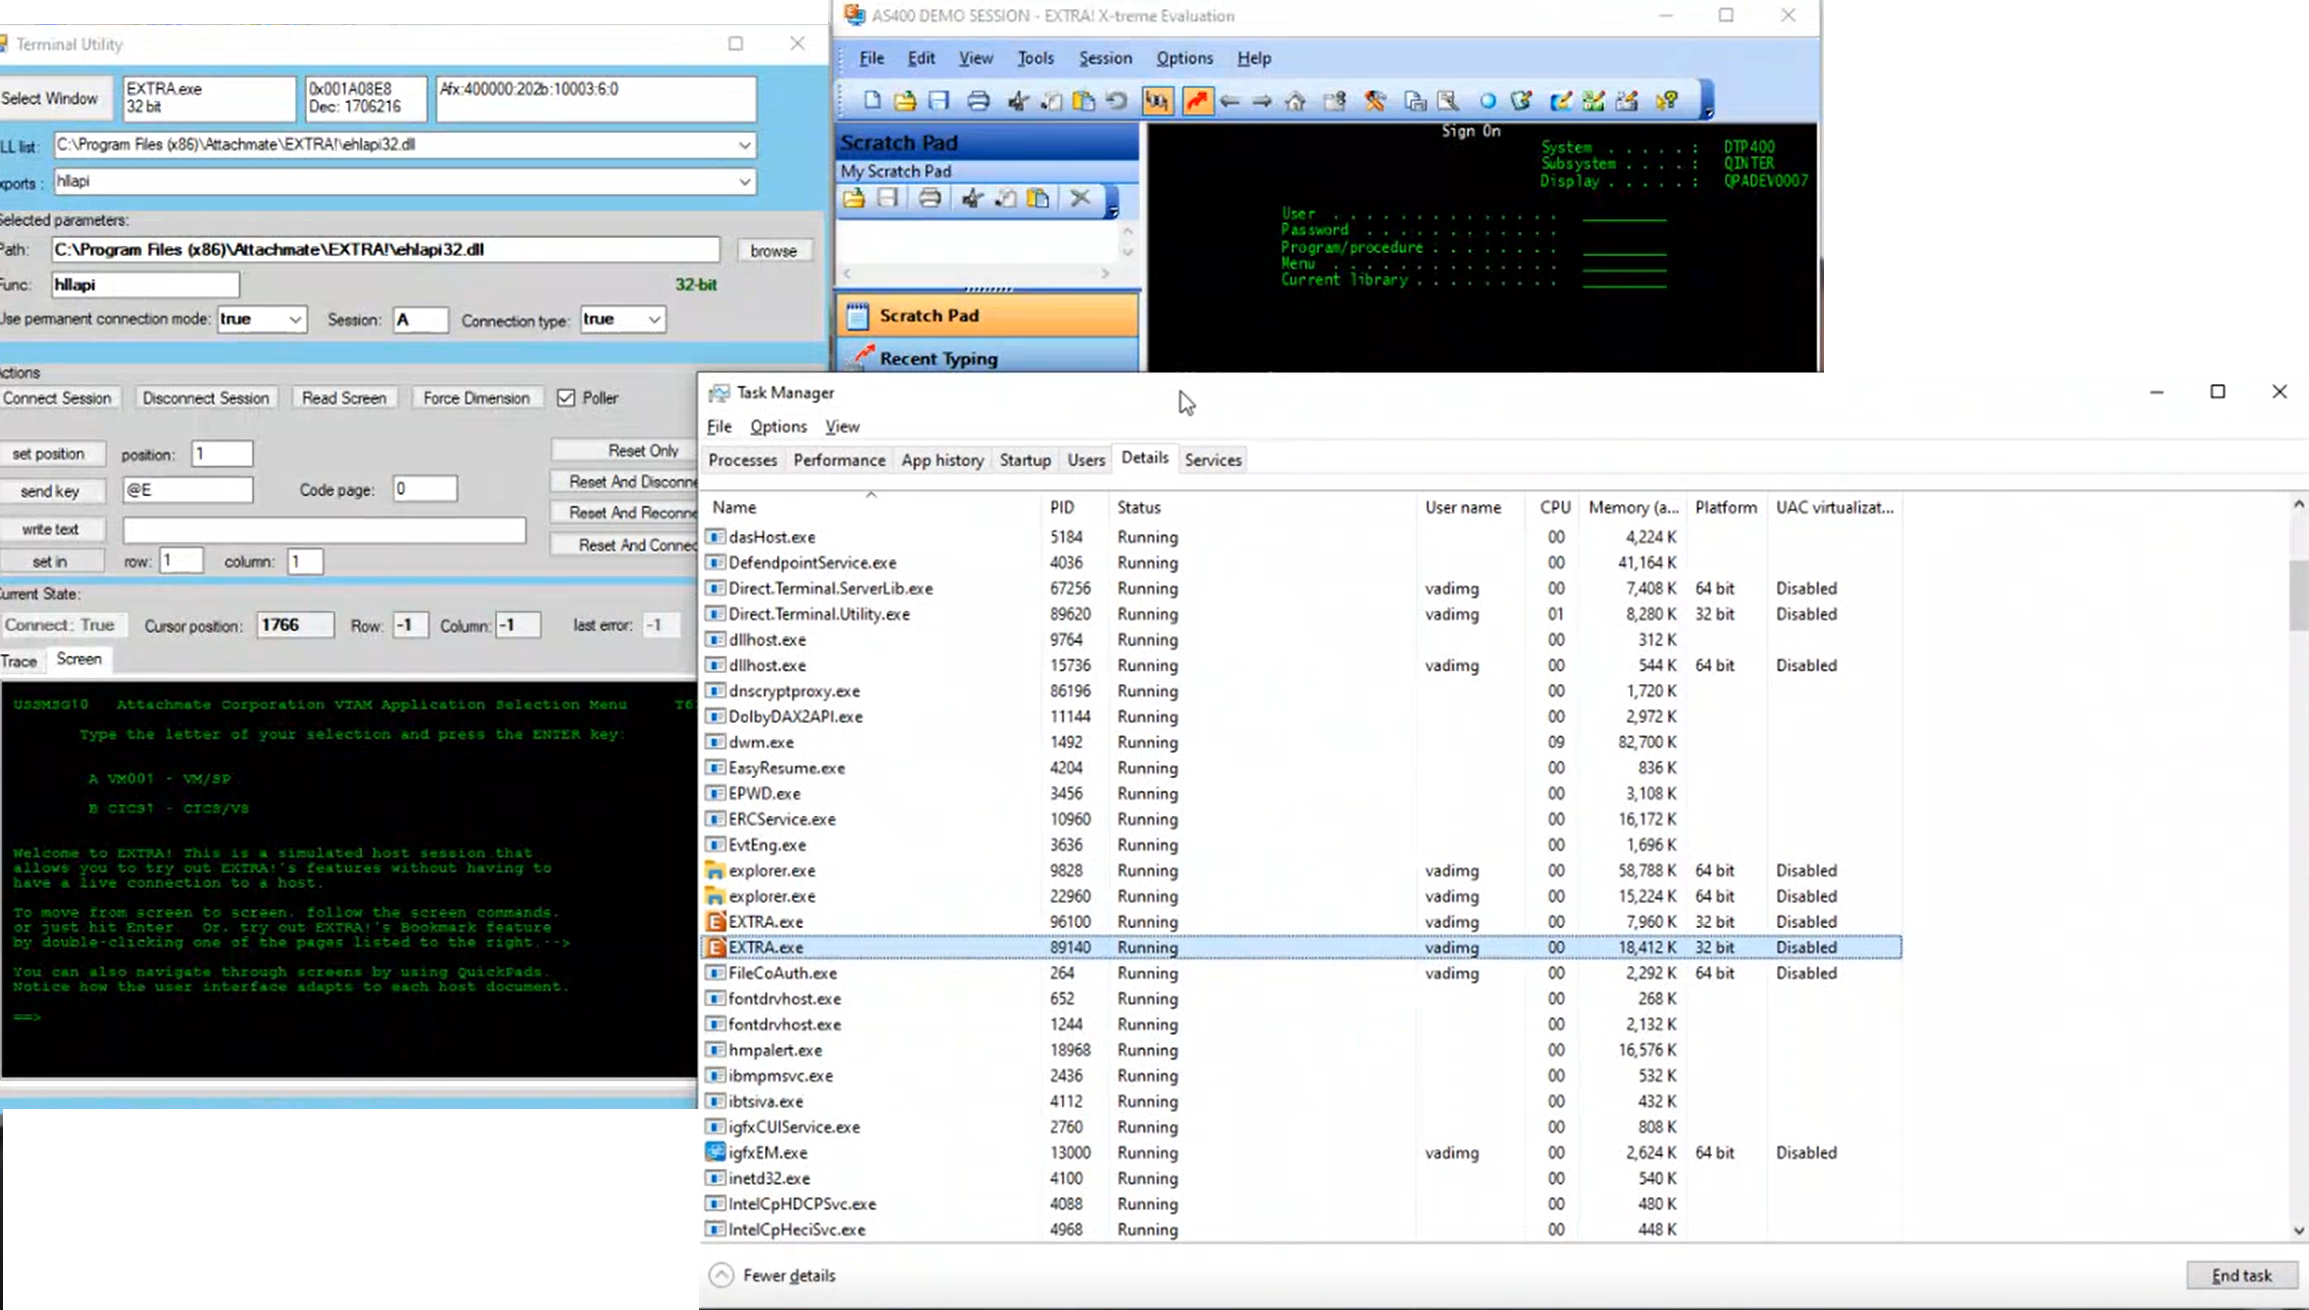The height and width of the screenshot is (1310, 2309).
Task: Click the Save icon in EXTRA! main toolbar
Action: 938,100
